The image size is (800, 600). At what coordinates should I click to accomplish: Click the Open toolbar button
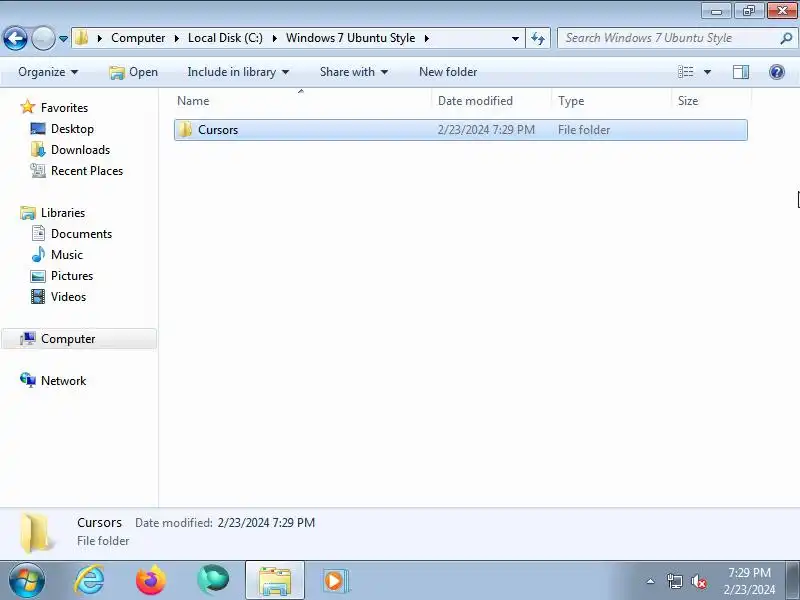point(134,72)
